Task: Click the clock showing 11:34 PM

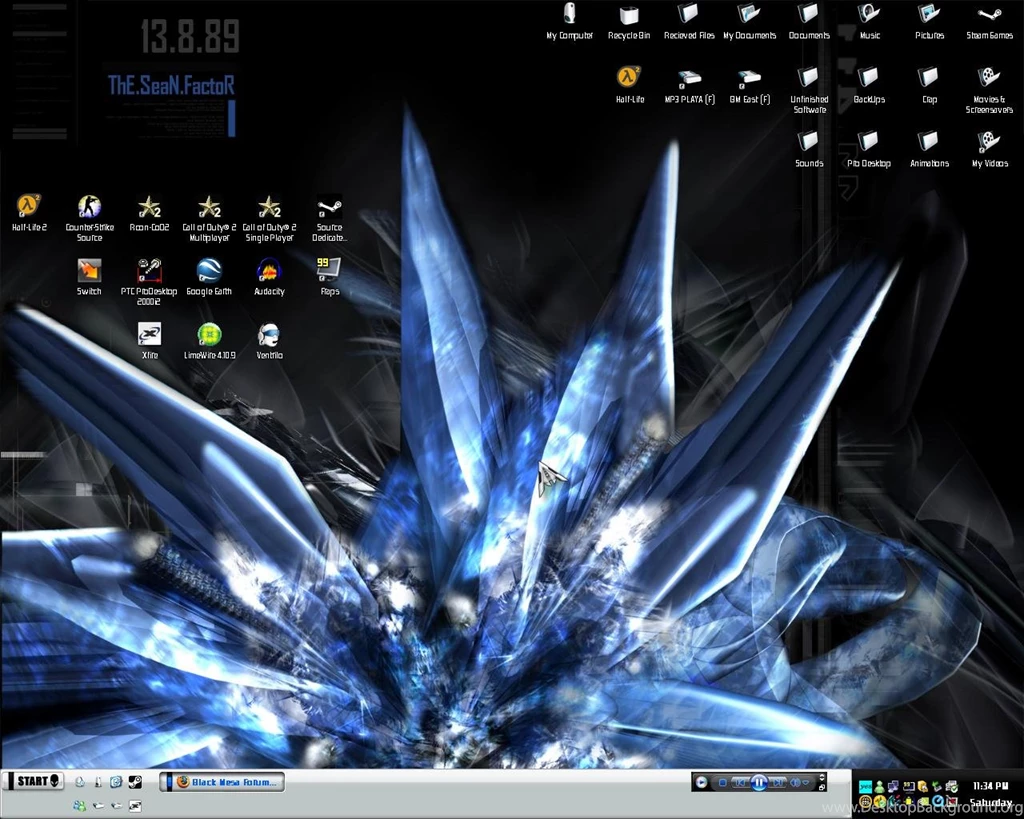Action: pos(989,785)
